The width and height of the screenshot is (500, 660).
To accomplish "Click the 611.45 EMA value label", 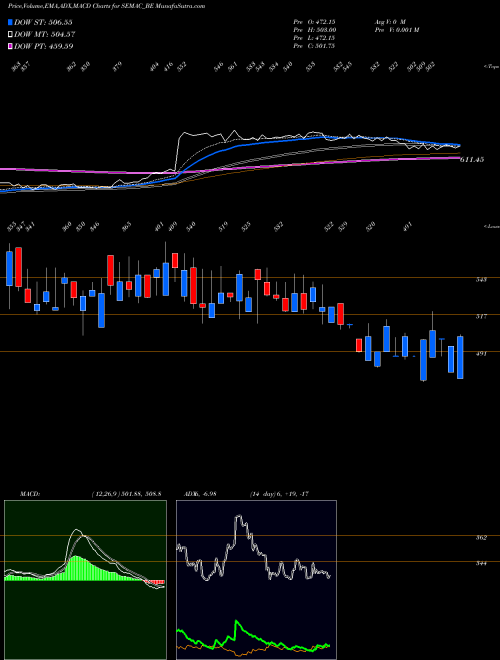I will point(472,160).
